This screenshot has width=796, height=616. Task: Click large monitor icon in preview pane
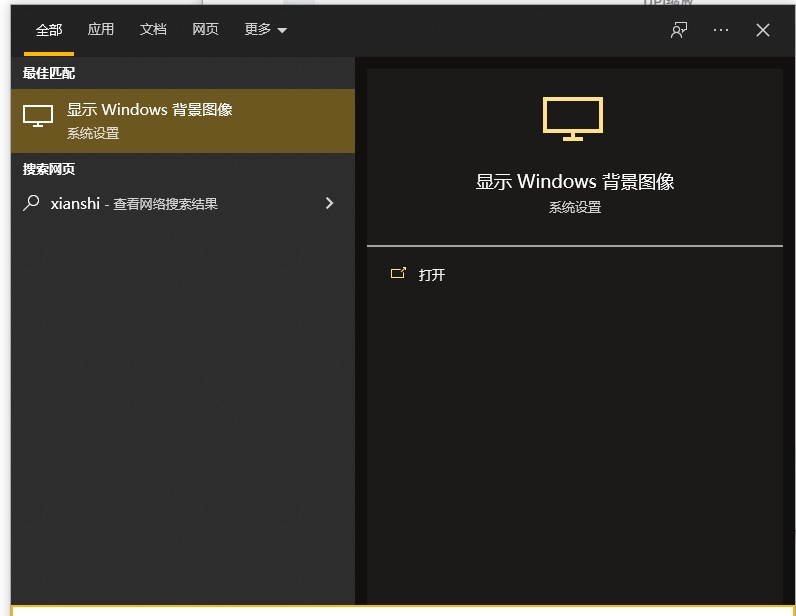(x=573, y=119)
